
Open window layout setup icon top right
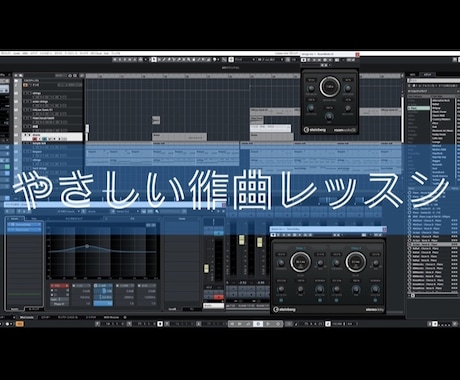[455, 60]
